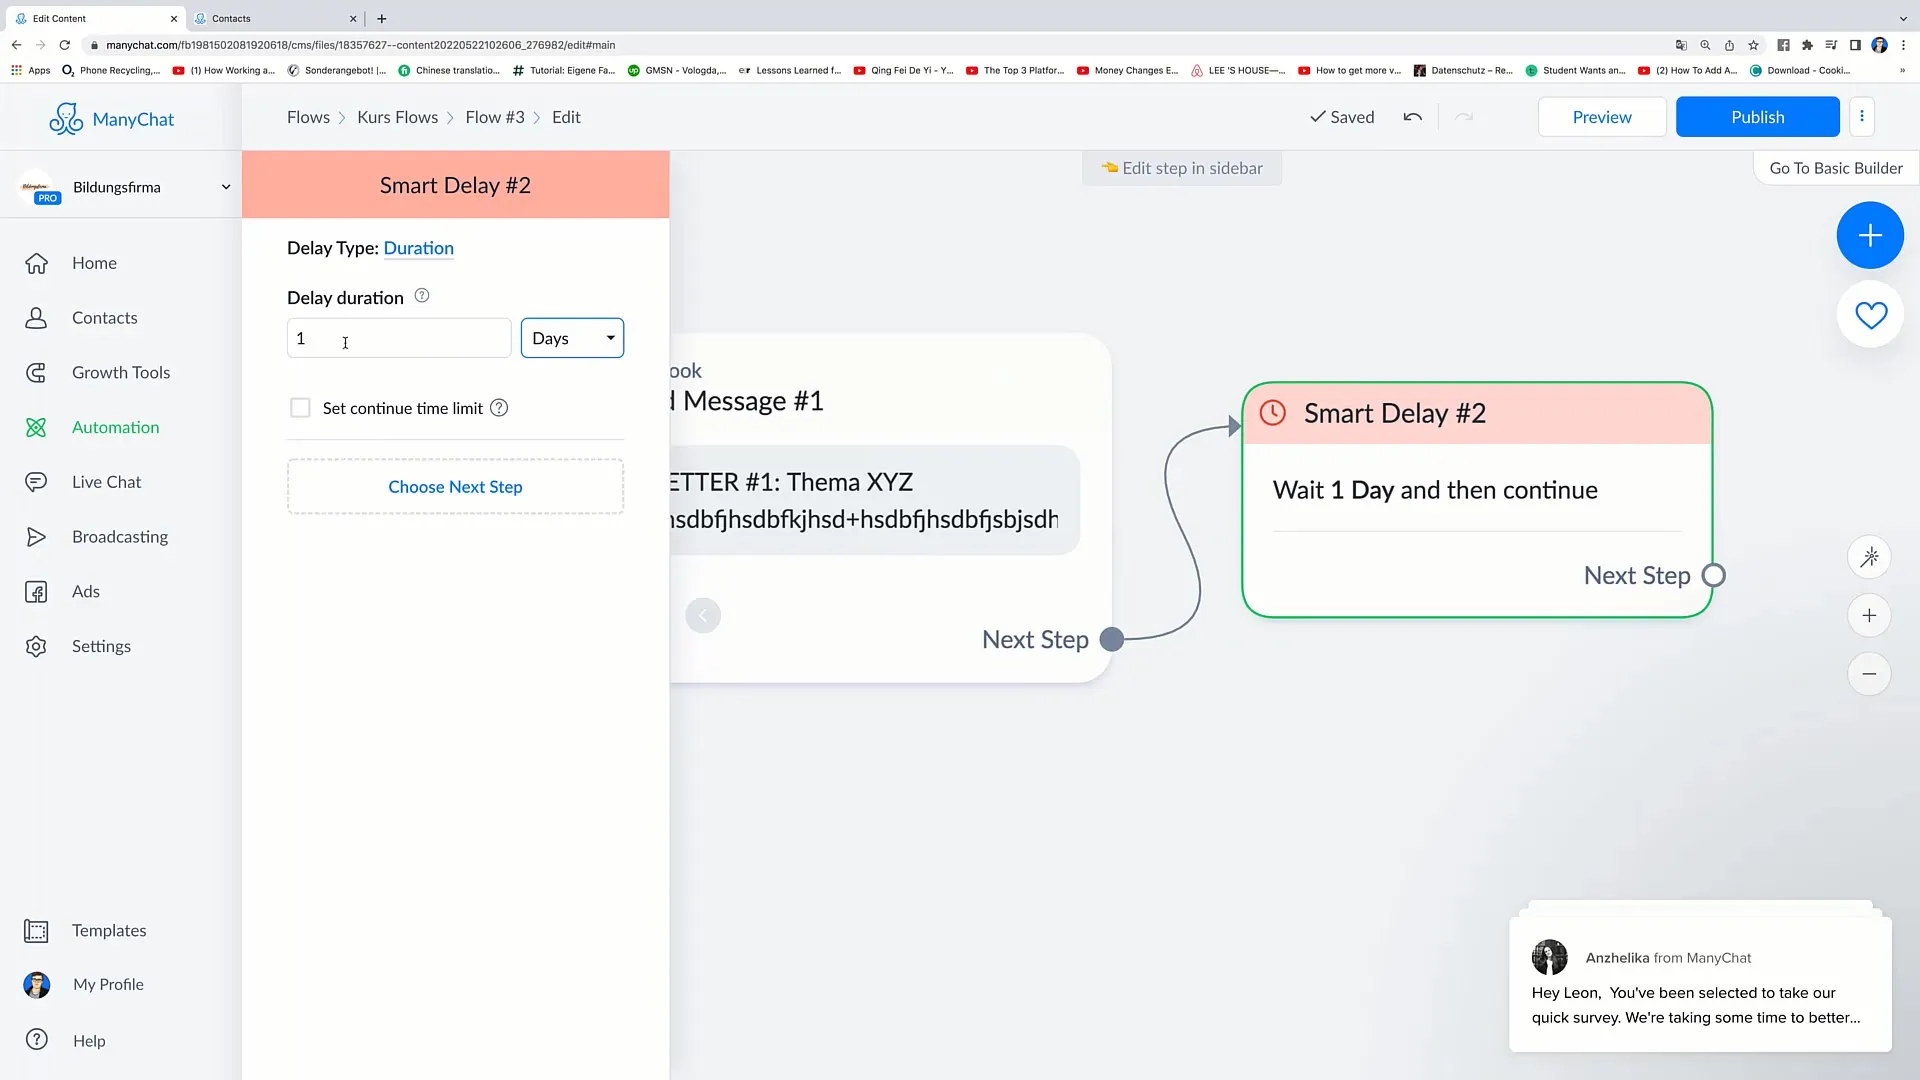Open the browser tab list chevron
The width and height of the screenshot is (1920, 1080).
(1902, 18)
